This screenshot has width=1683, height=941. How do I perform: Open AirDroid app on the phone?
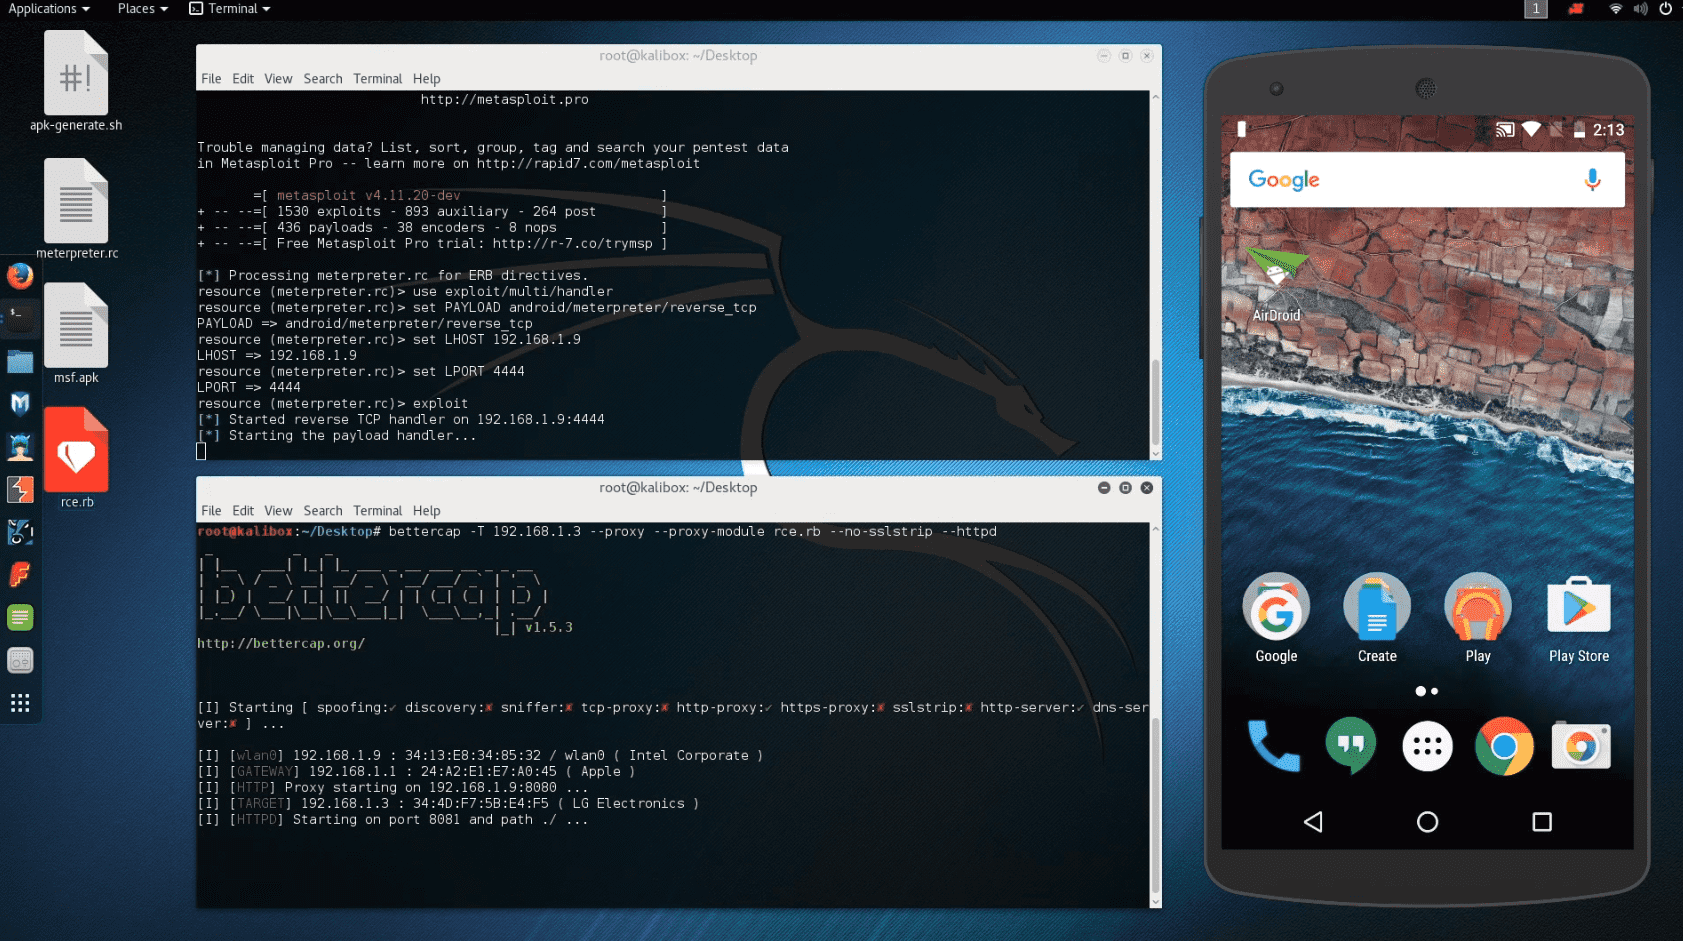[1276, 284]
